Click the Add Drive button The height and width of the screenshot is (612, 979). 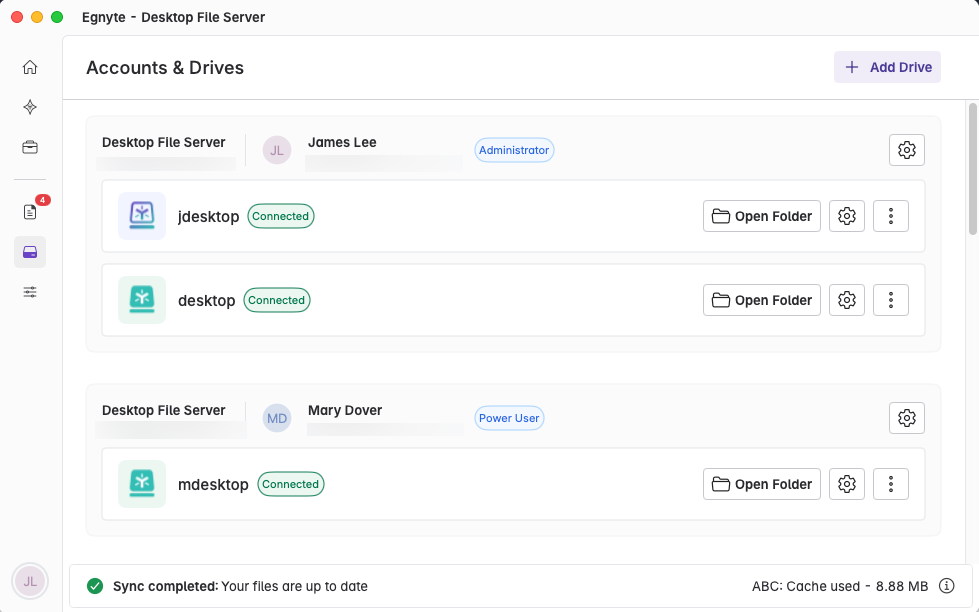pyautogui.click(x=887, y=67)
